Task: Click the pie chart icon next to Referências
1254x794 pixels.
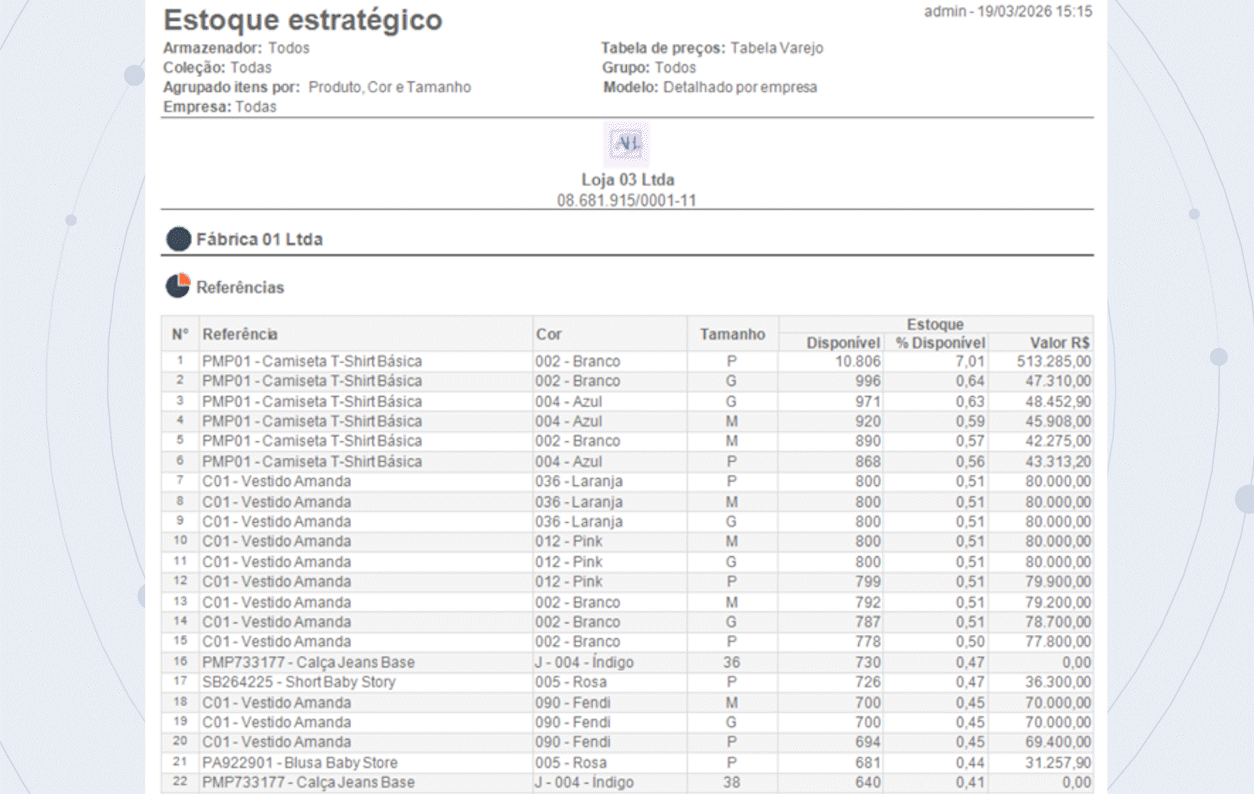Action: click(x=178, y=286)
